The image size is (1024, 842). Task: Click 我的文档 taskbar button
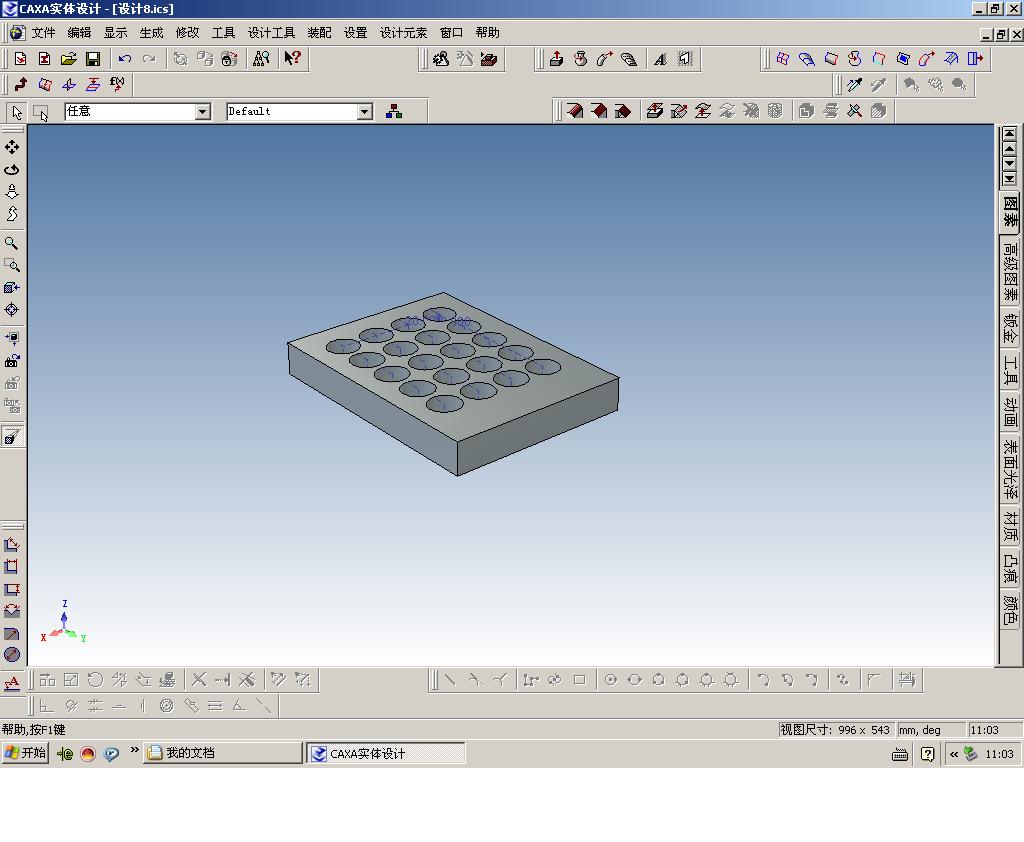[223, 753]
